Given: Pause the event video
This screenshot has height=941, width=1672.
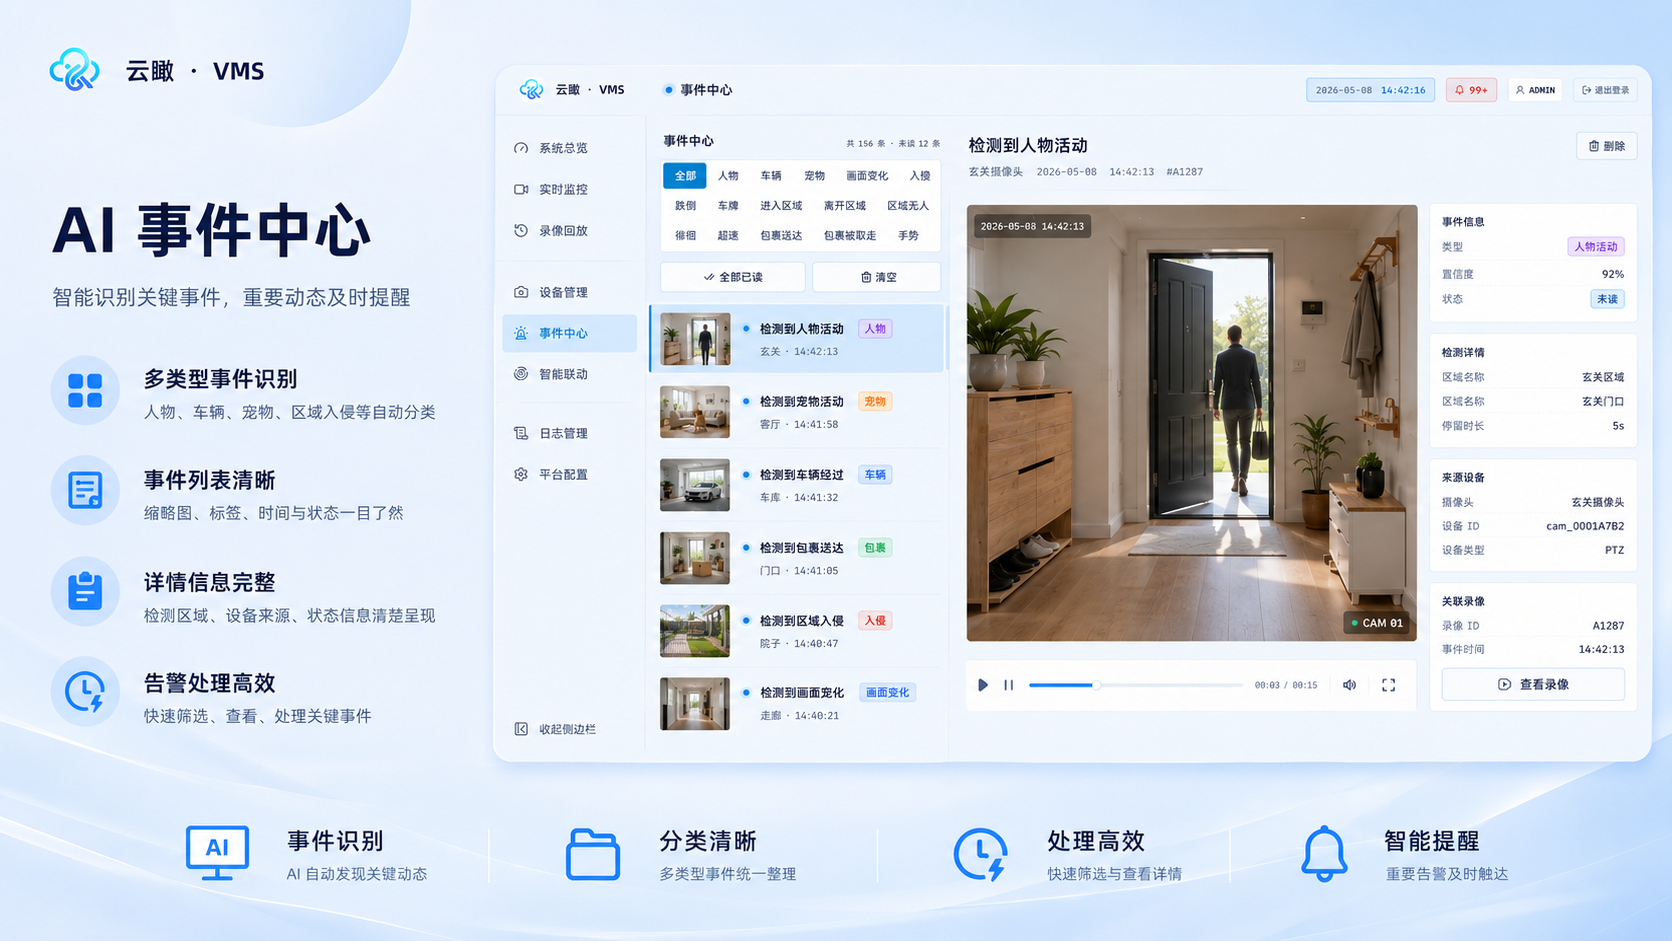Looking at the screenshot, I should pos(1009,685).
